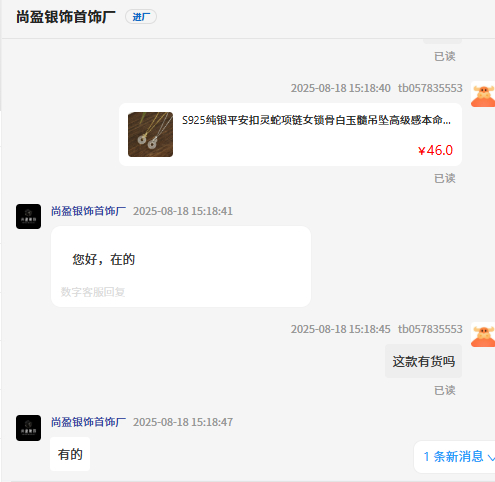Open the 进厂 badge beside shop name

(141, 17)
